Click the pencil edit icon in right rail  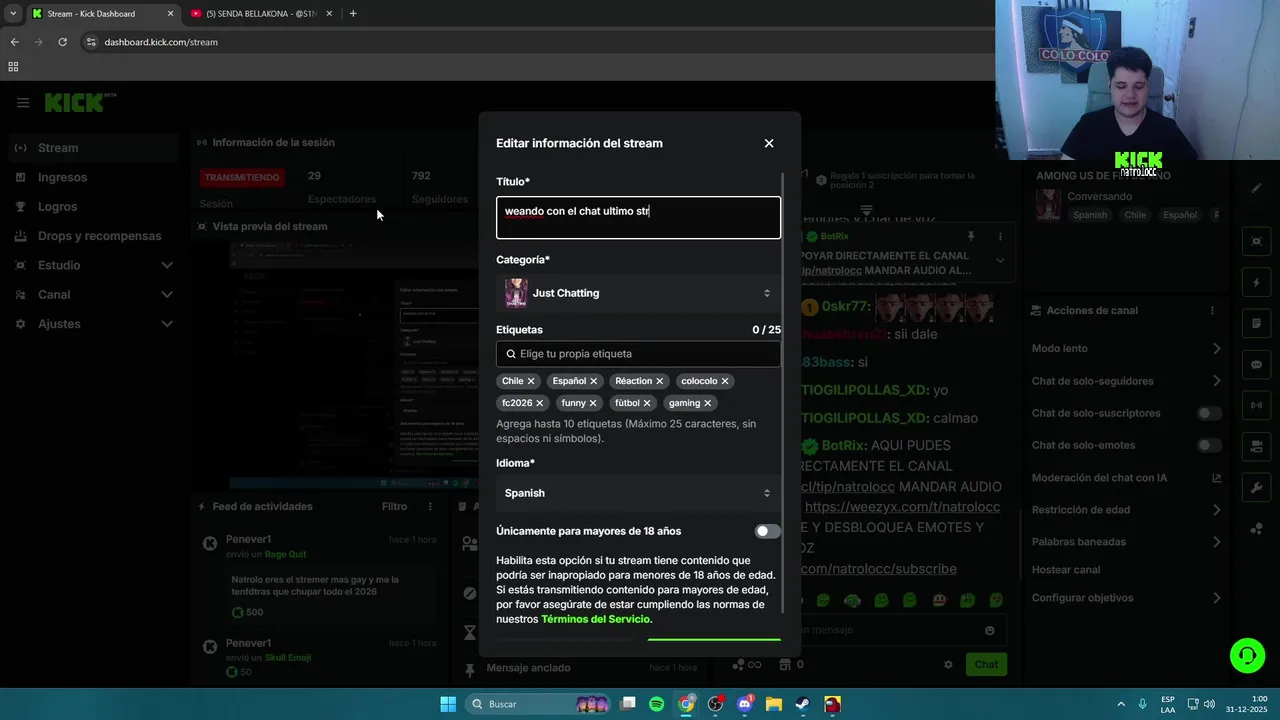(x=1257, y=188)
